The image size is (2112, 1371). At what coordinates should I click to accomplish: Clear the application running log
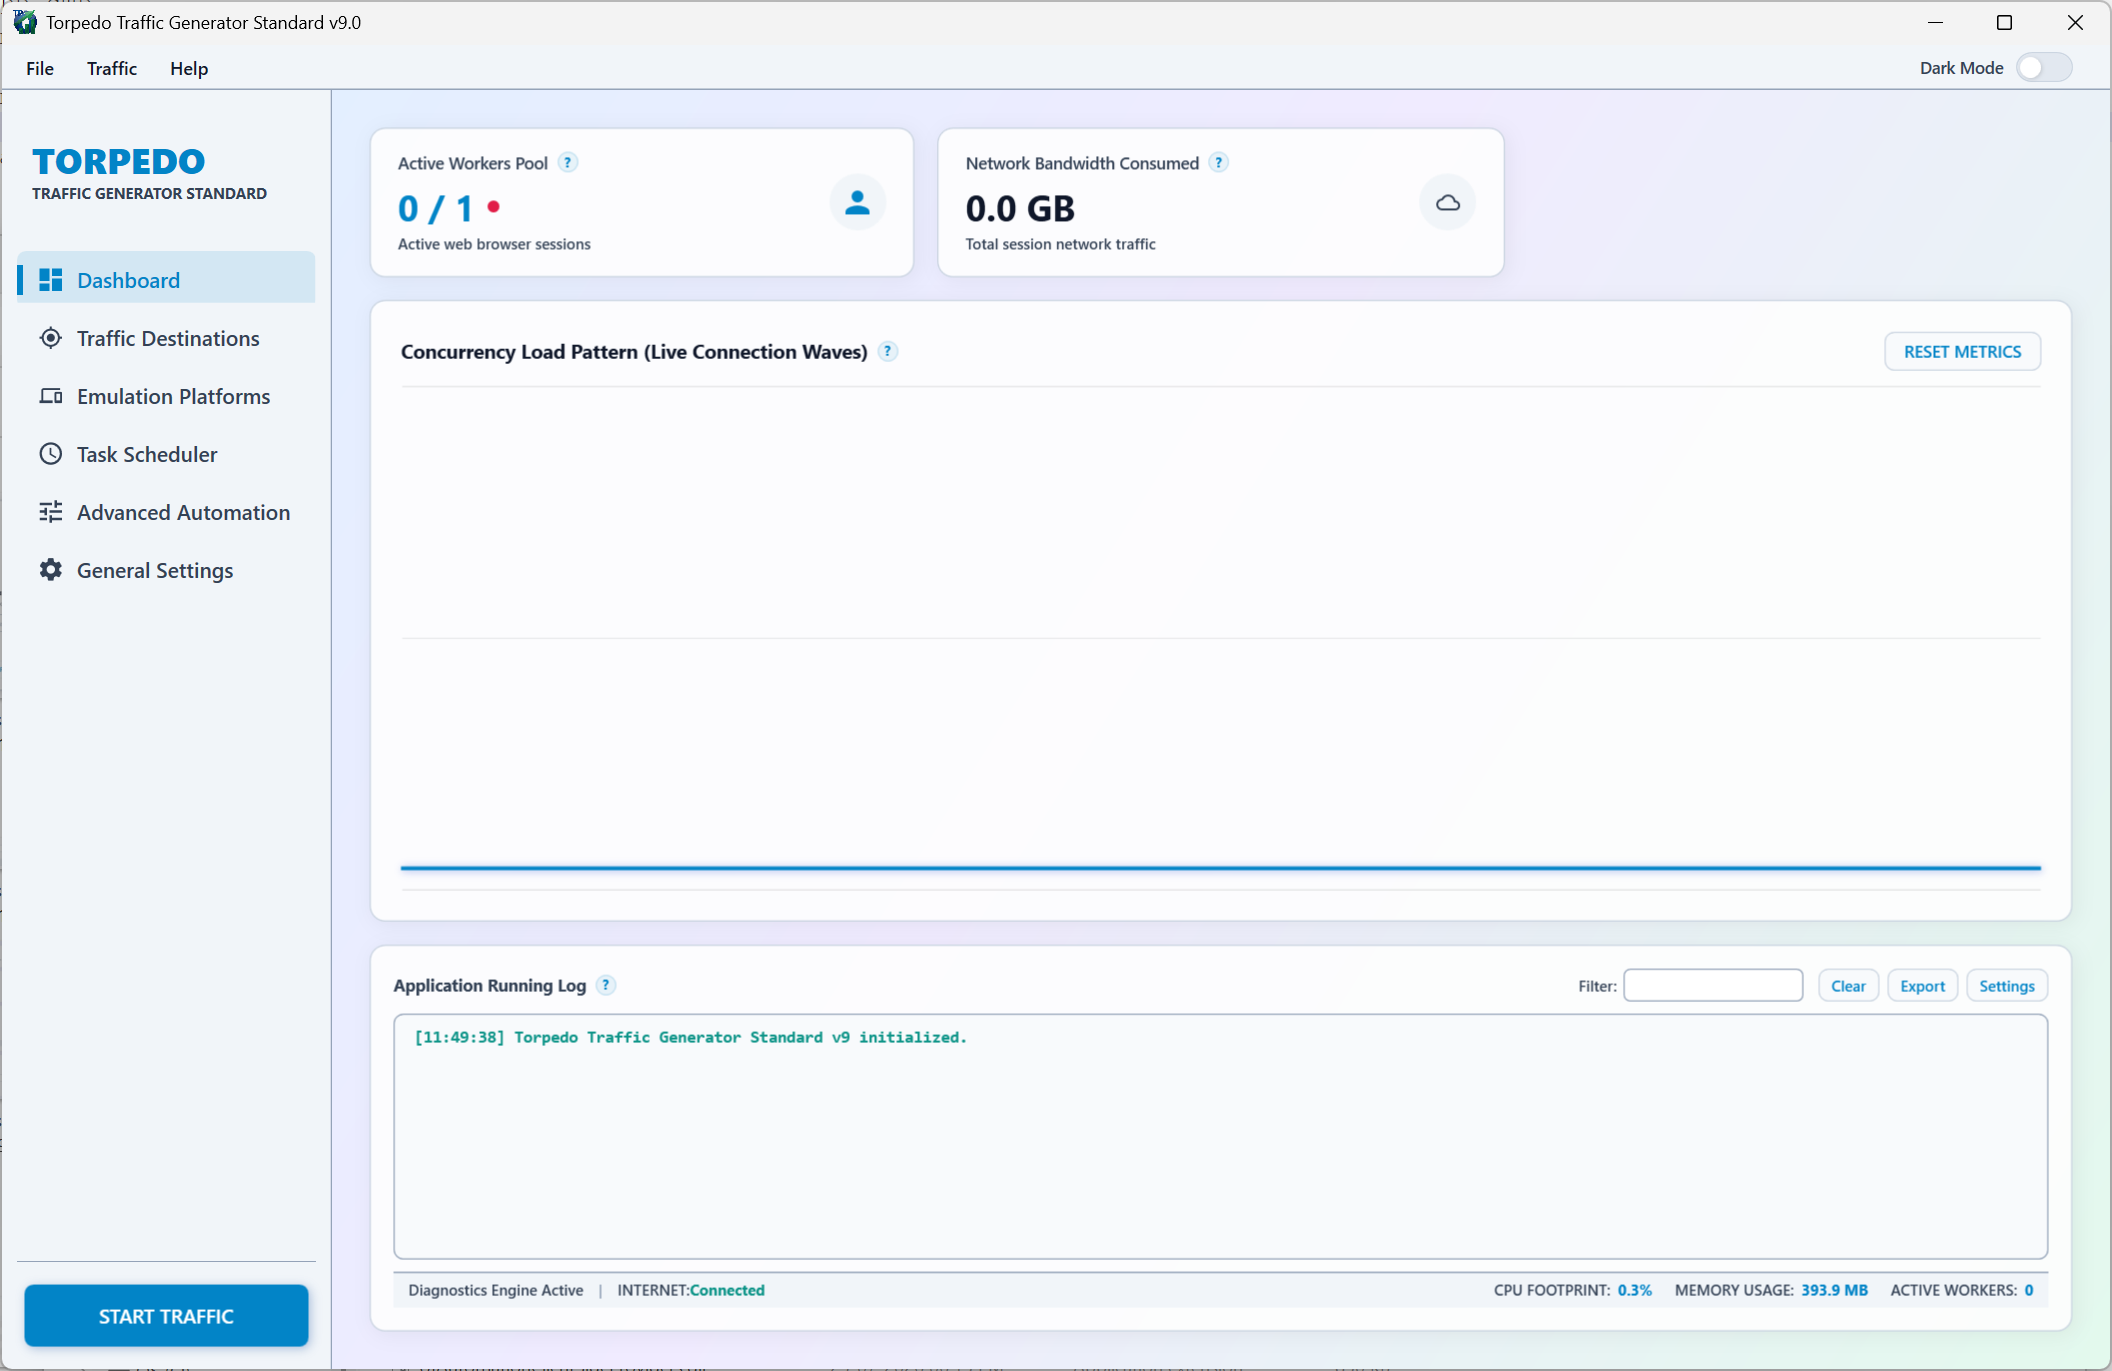pyautogui.click(x=1848, y=986)
